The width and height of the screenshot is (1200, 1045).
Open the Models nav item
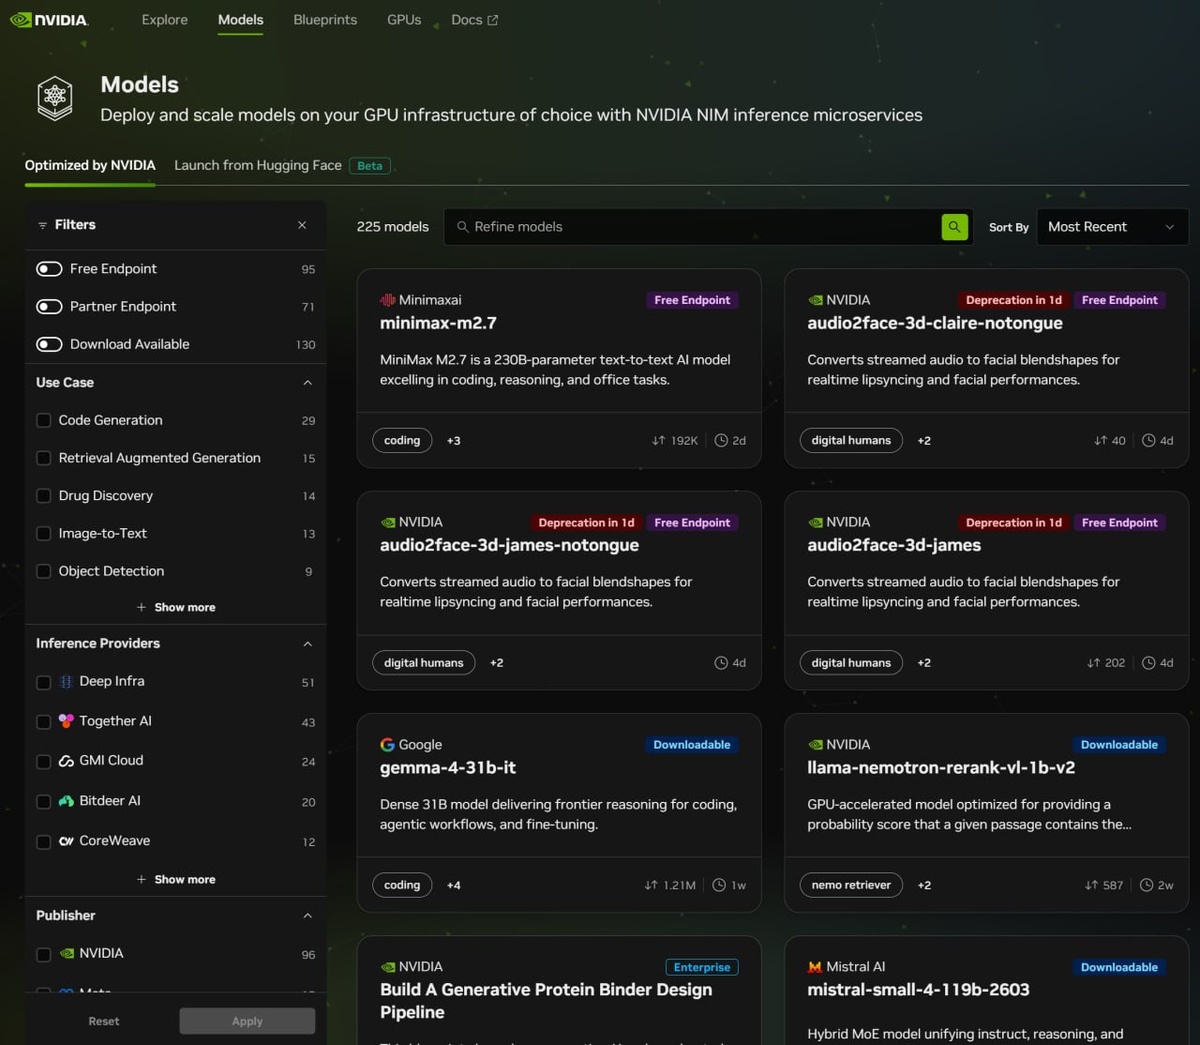point(241,20)
